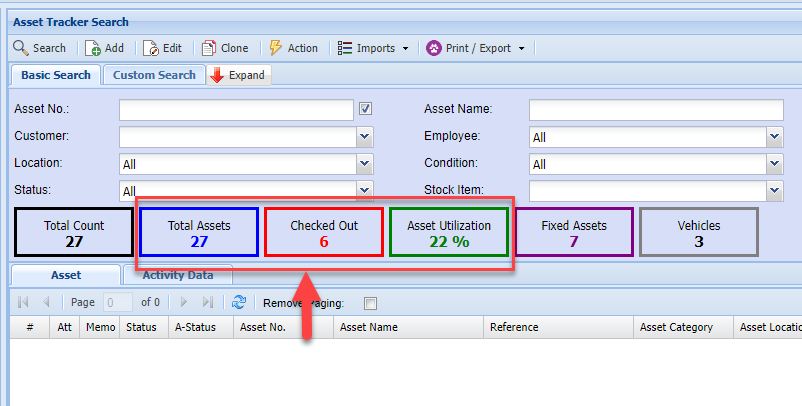The width and height of the screenshot is (802, 406).
Task: Click the Edit asset icon
Action: coord(151,48)
